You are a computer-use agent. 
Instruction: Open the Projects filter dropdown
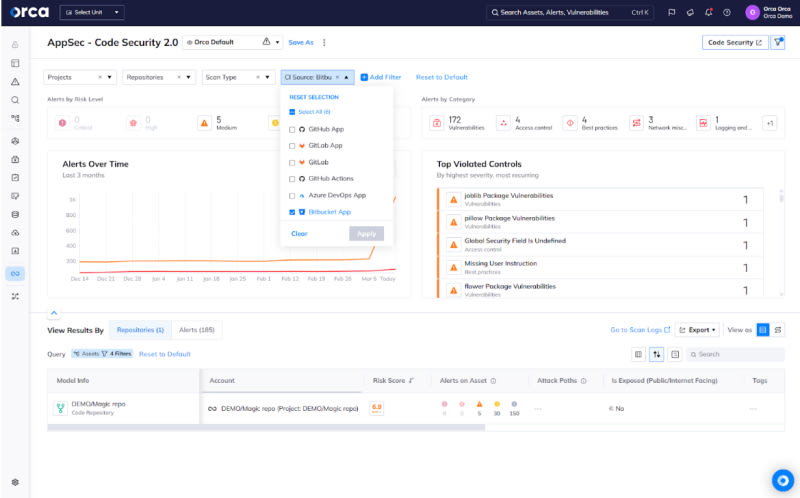[80, 77]
